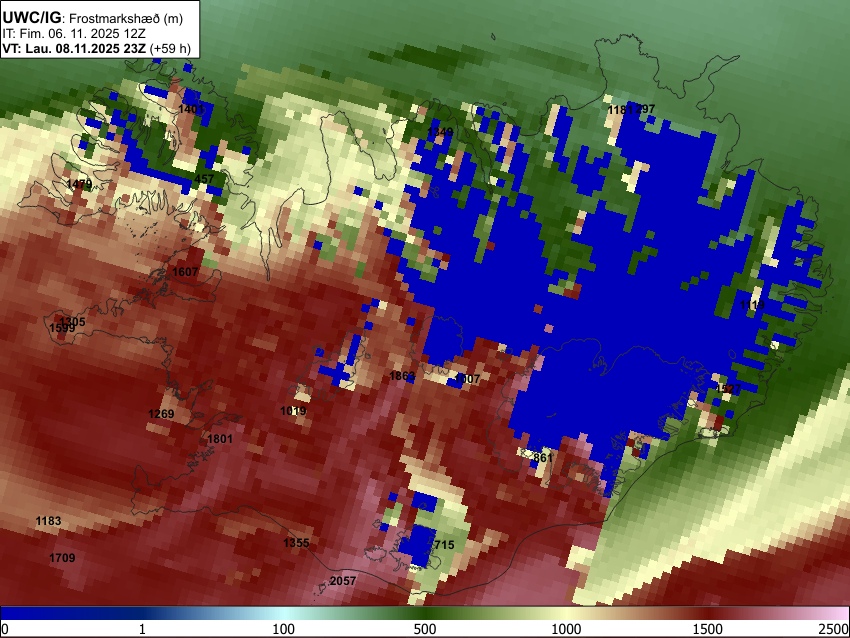
Task: Click the 1007 value on the map
Action: click(467, 379)
